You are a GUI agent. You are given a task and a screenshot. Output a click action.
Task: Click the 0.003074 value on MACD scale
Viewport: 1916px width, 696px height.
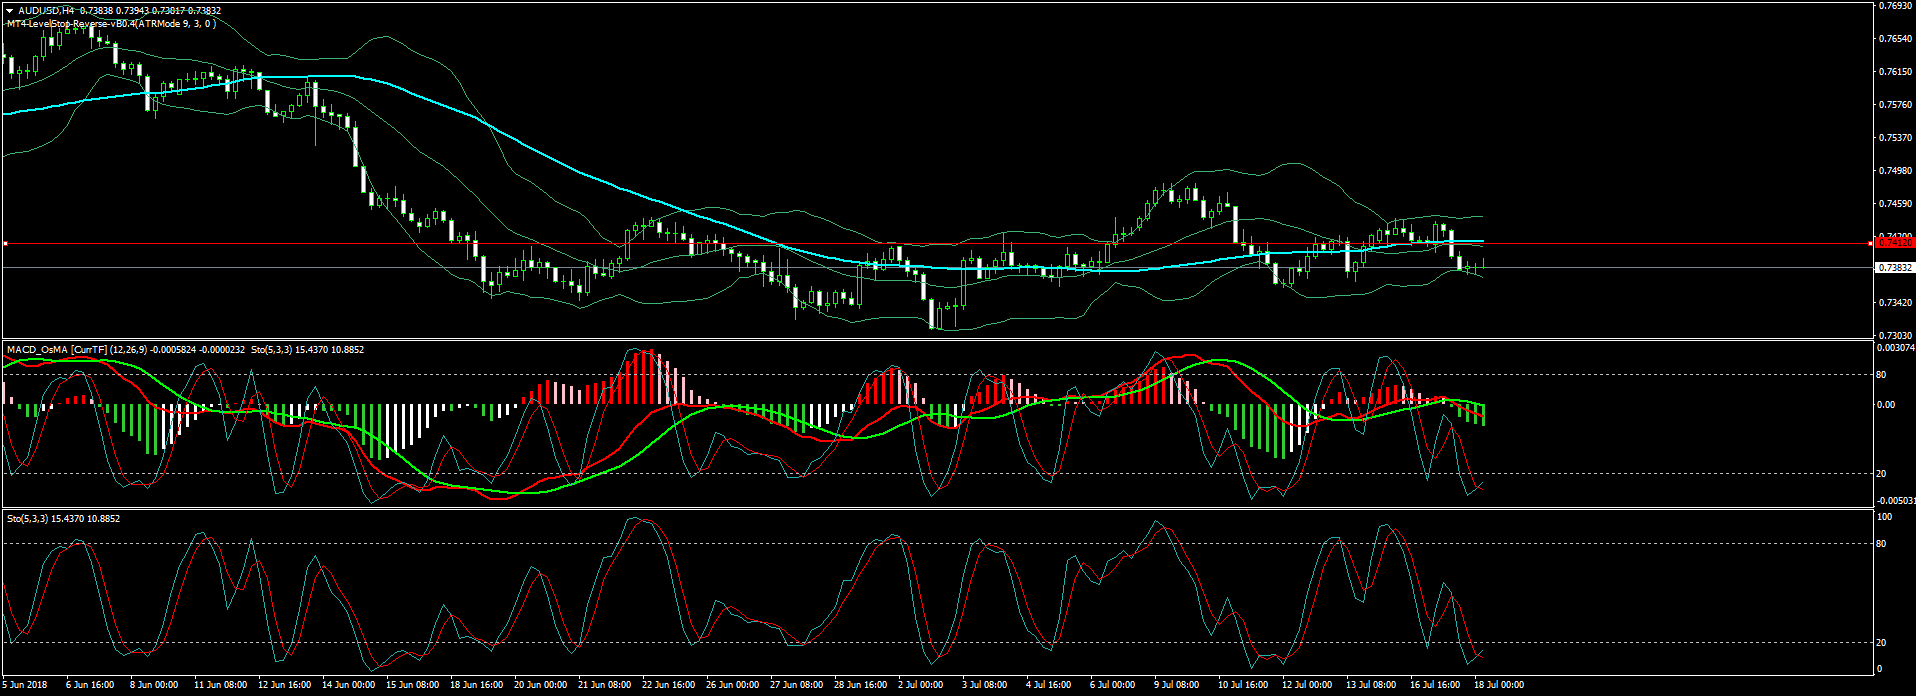pos(1896,348)
